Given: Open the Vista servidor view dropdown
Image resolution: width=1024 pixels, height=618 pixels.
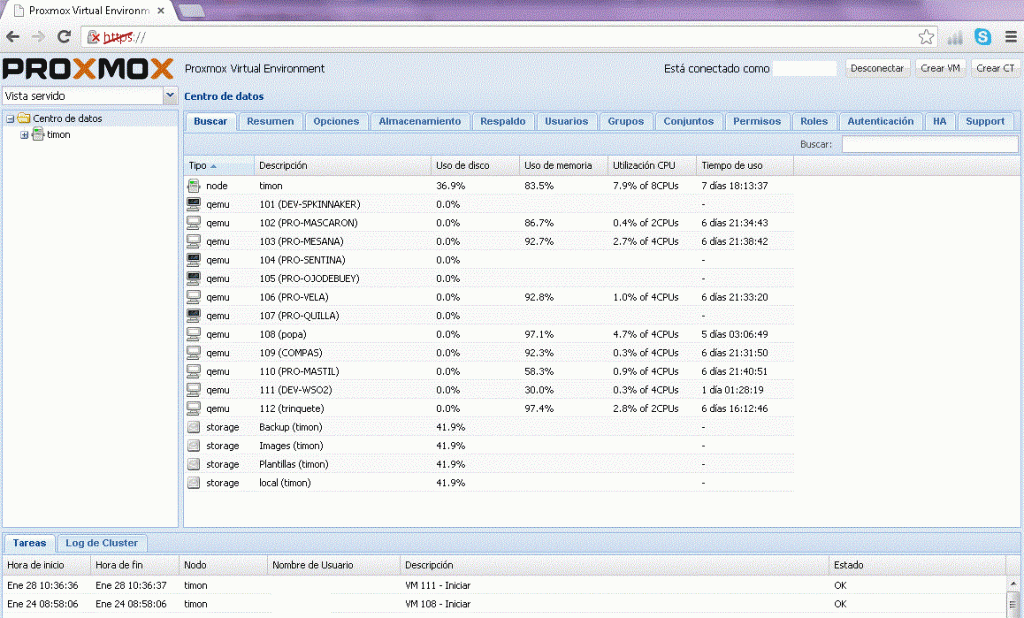Looking at the screenshot, I should pyautogui.click(x=170, y=96).
